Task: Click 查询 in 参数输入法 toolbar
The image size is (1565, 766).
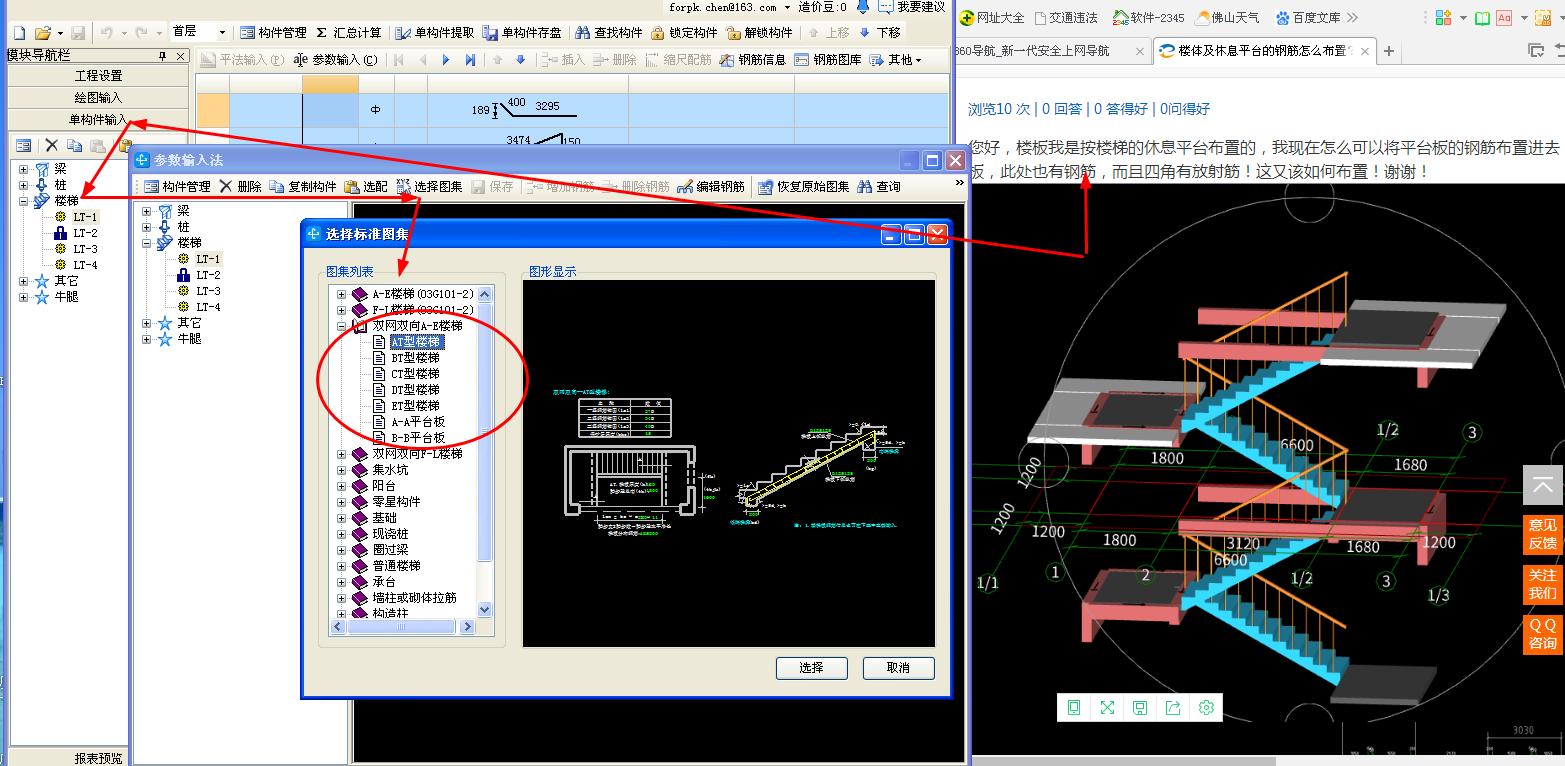Action: [879, 187]
